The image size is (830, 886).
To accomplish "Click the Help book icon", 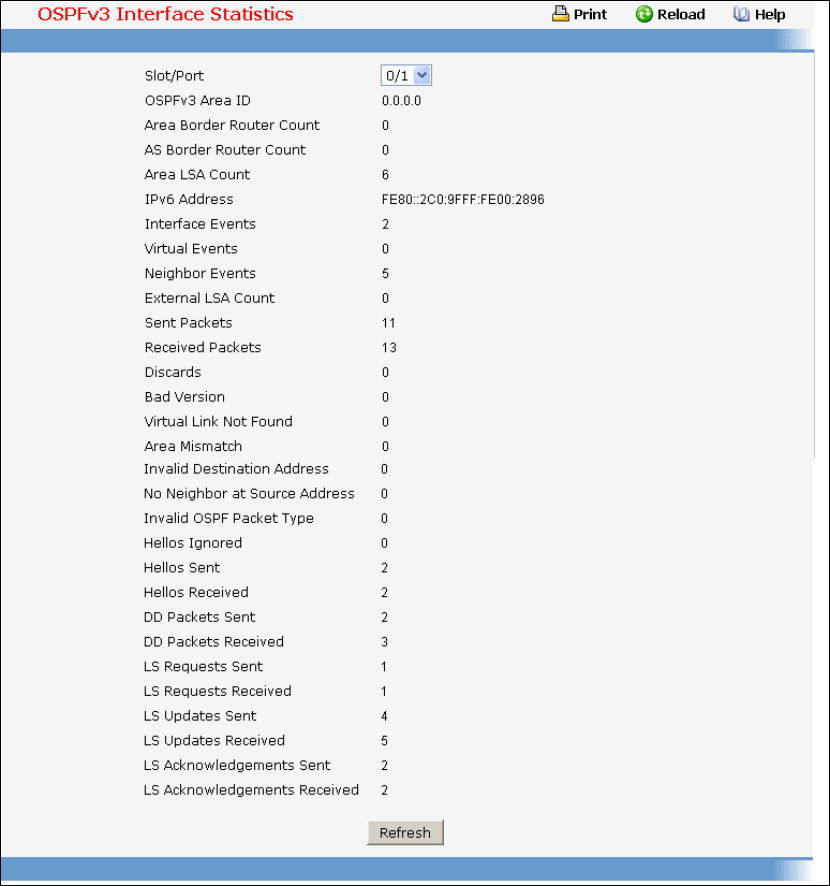I will [x=741, y=14].
